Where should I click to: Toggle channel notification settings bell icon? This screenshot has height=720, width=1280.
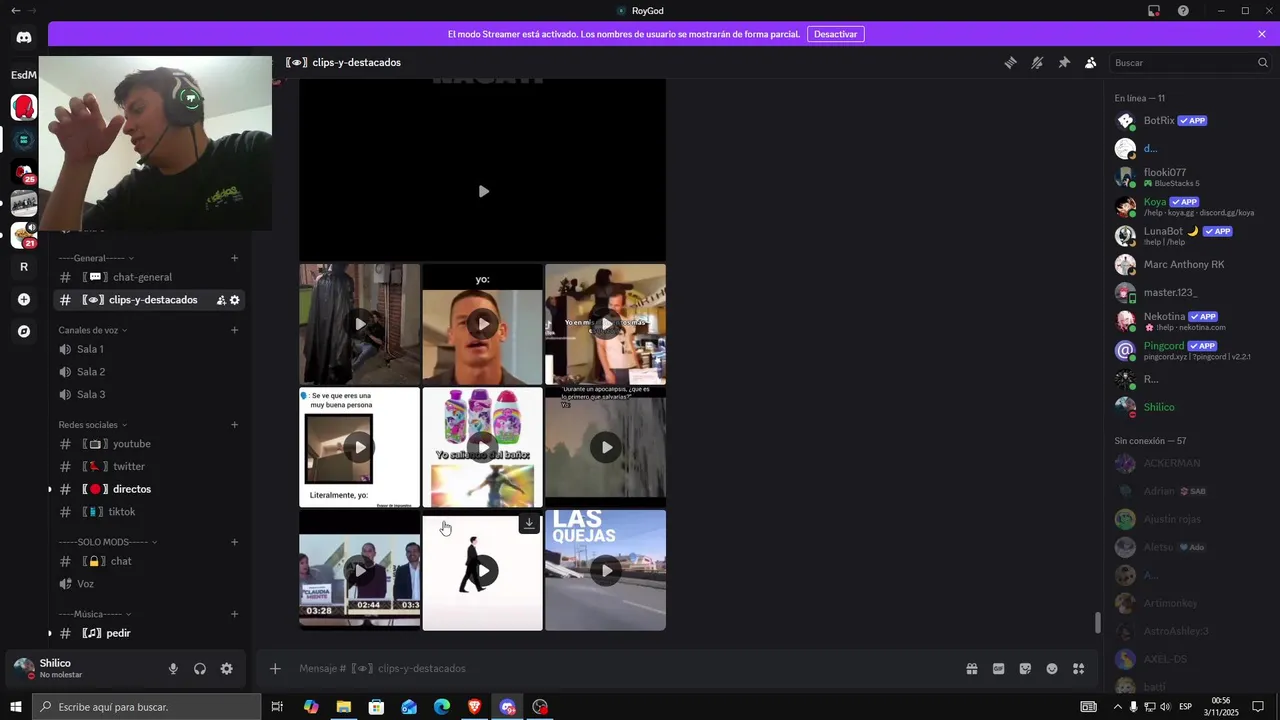(x=1037, y=62)
